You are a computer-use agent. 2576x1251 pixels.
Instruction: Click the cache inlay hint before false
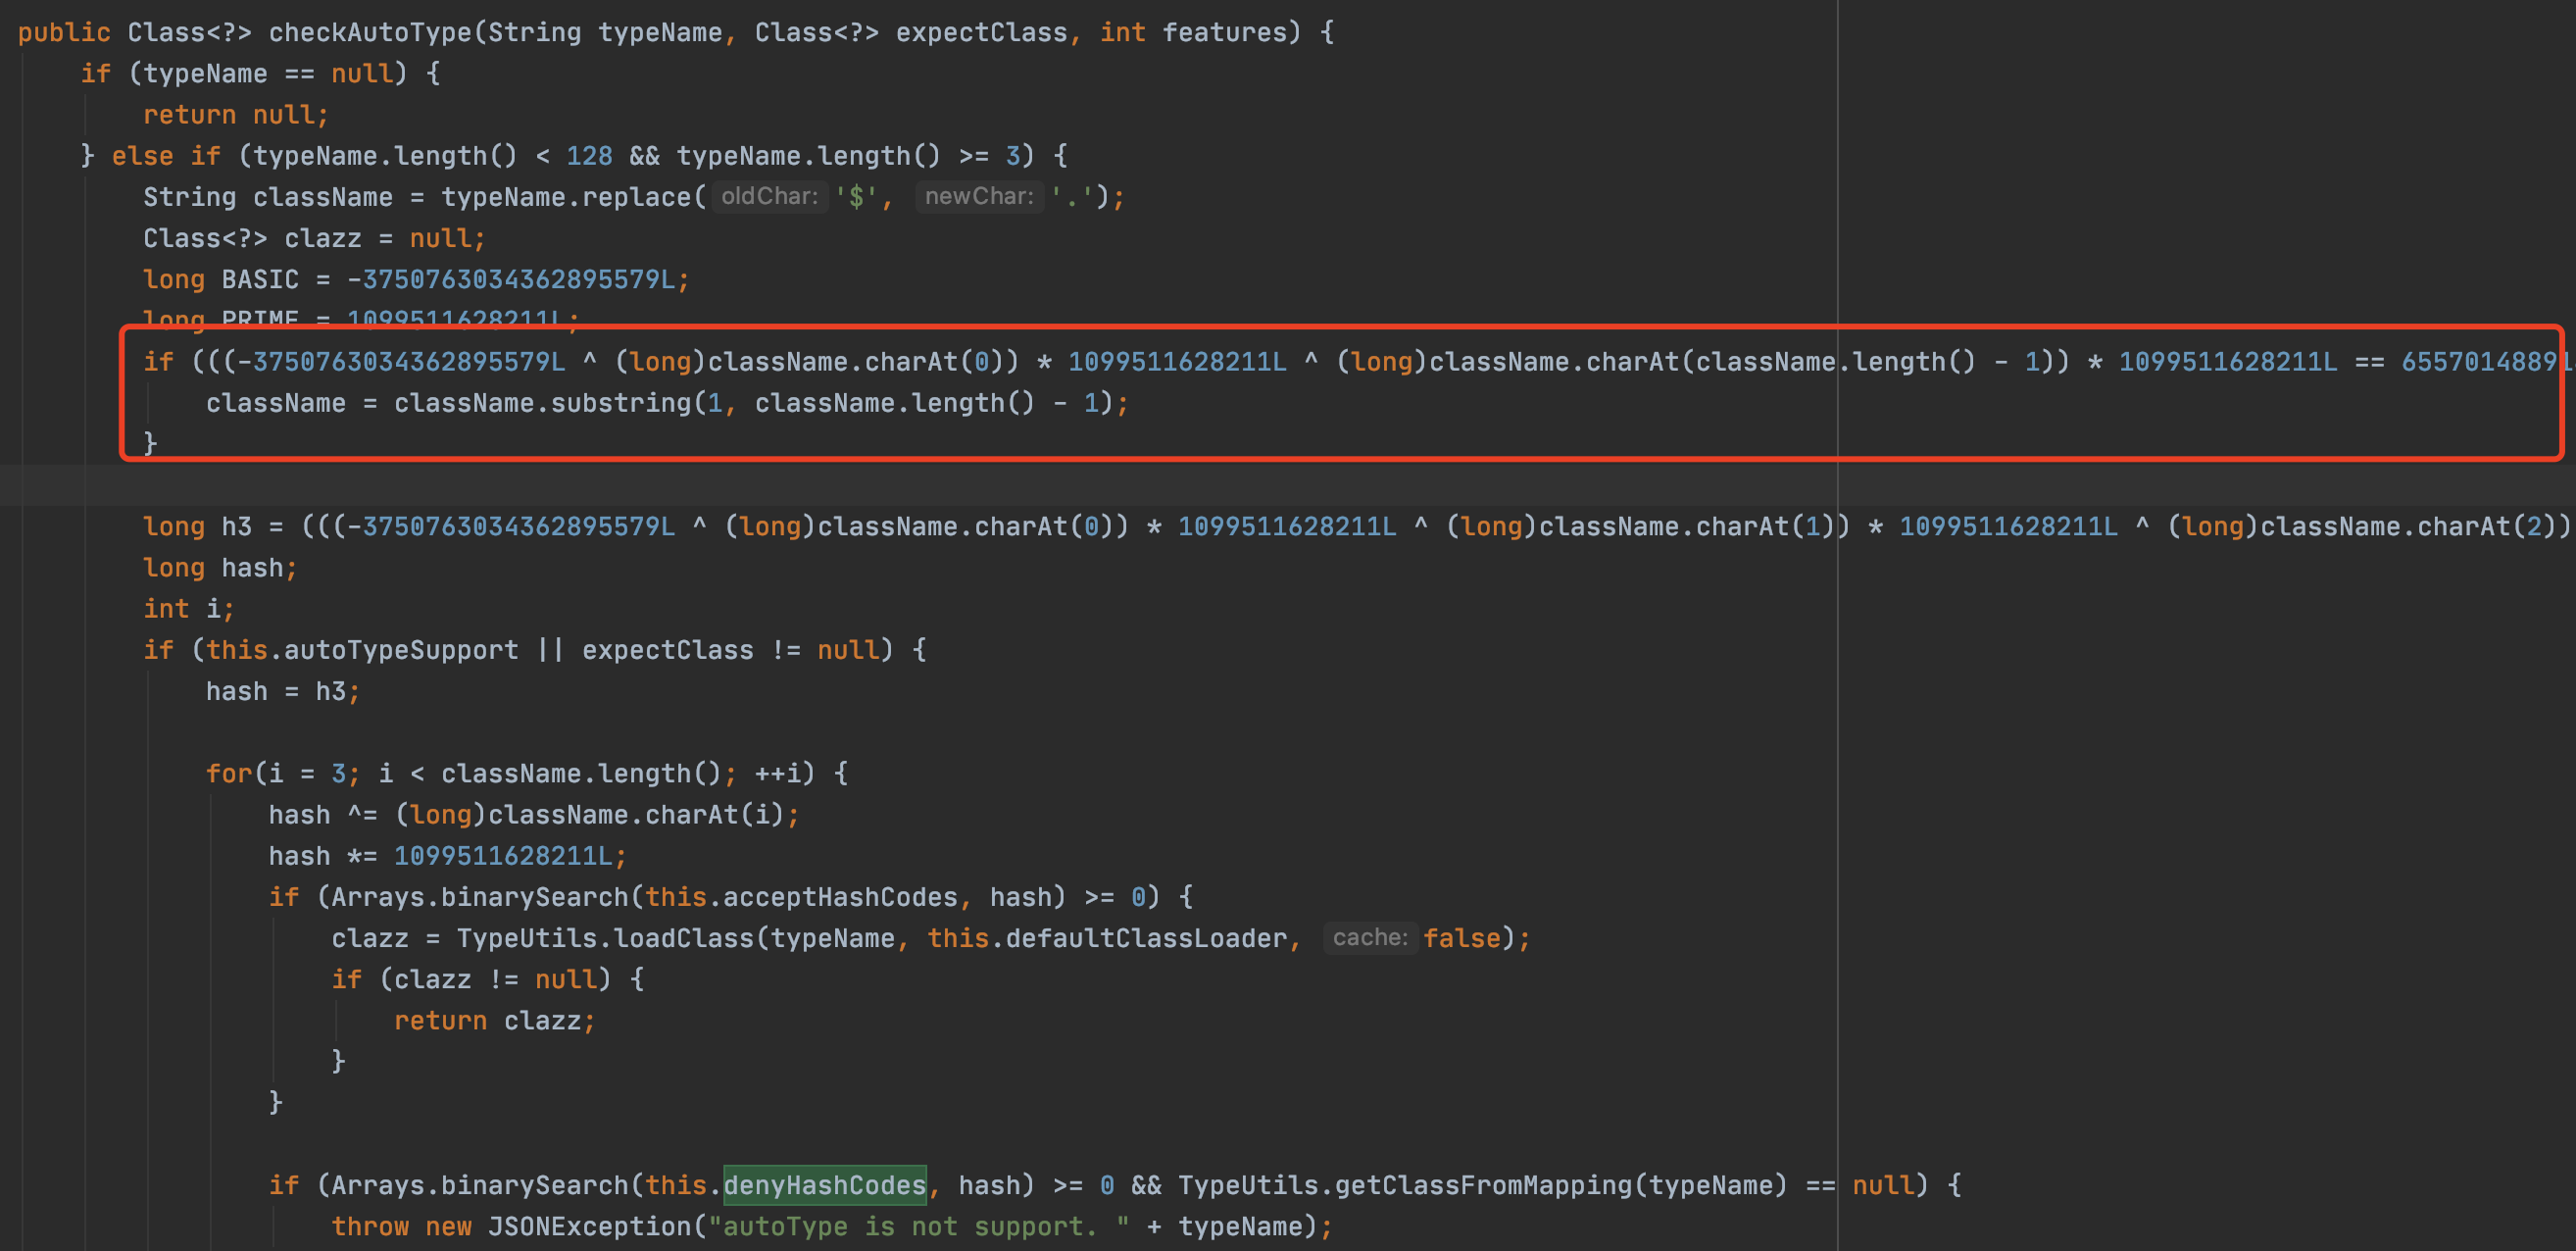pyautogui.click(x=1369, y=938)
